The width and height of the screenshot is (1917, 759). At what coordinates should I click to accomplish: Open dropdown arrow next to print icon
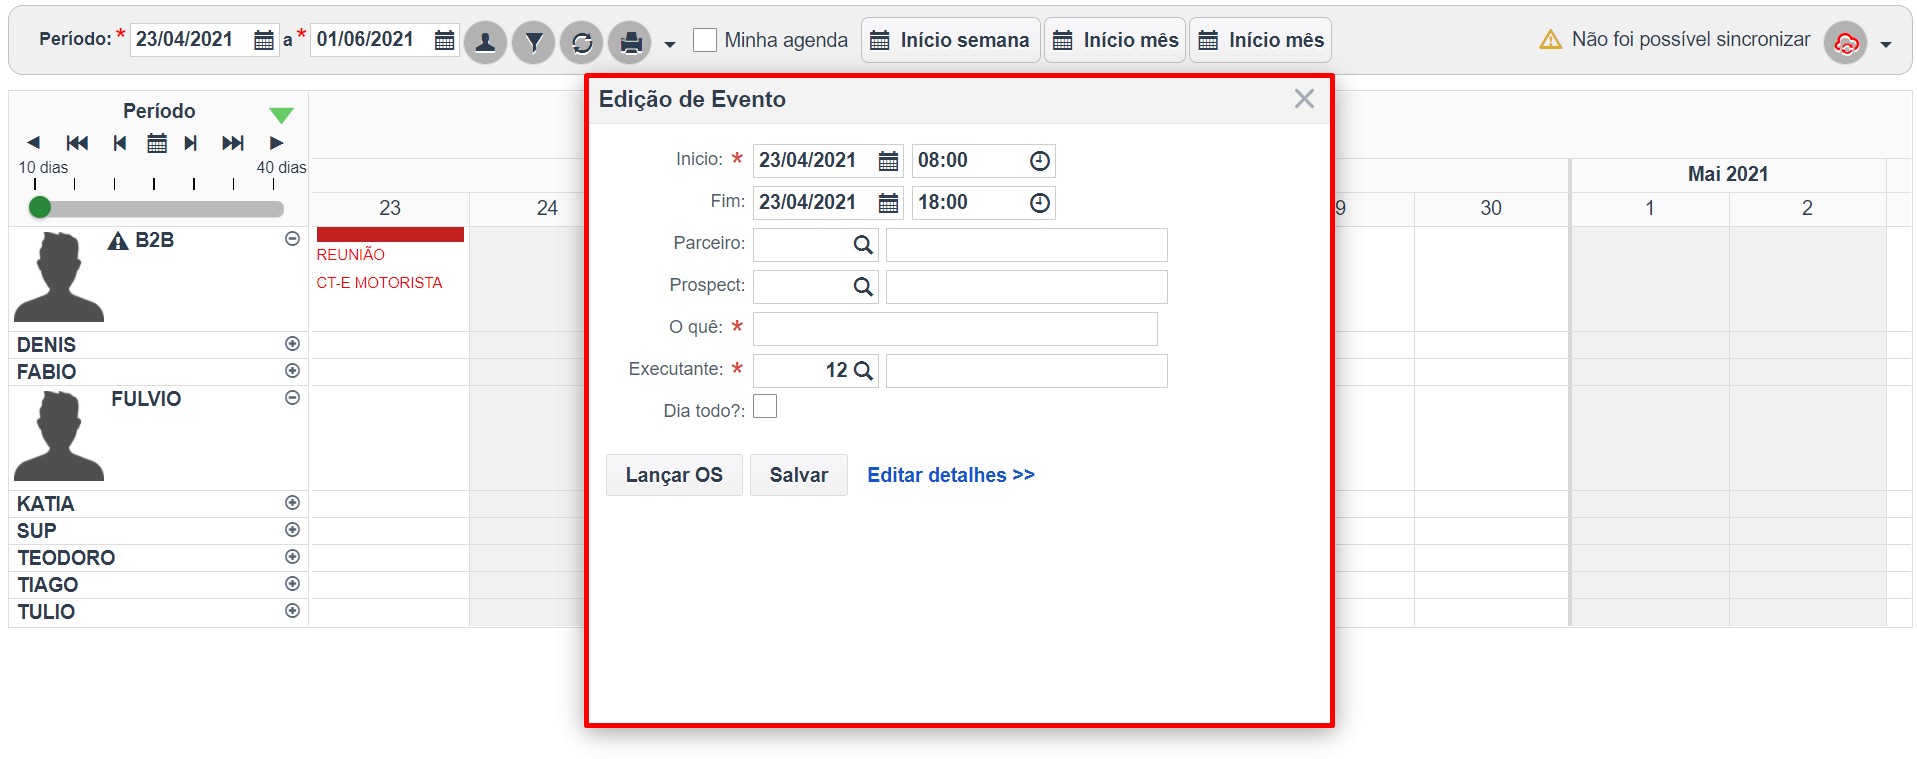(x=670, y=44)
